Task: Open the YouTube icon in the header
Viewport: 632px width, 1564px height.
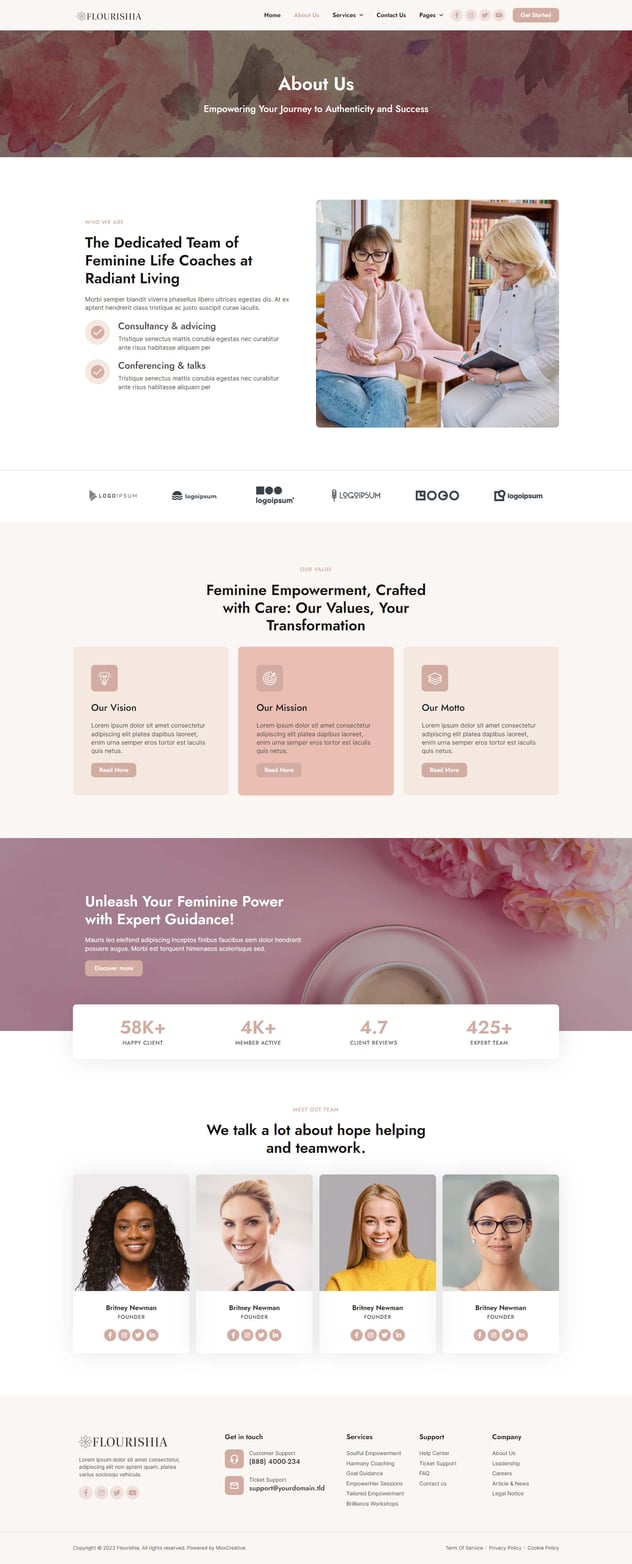Action: pos(499,15)
